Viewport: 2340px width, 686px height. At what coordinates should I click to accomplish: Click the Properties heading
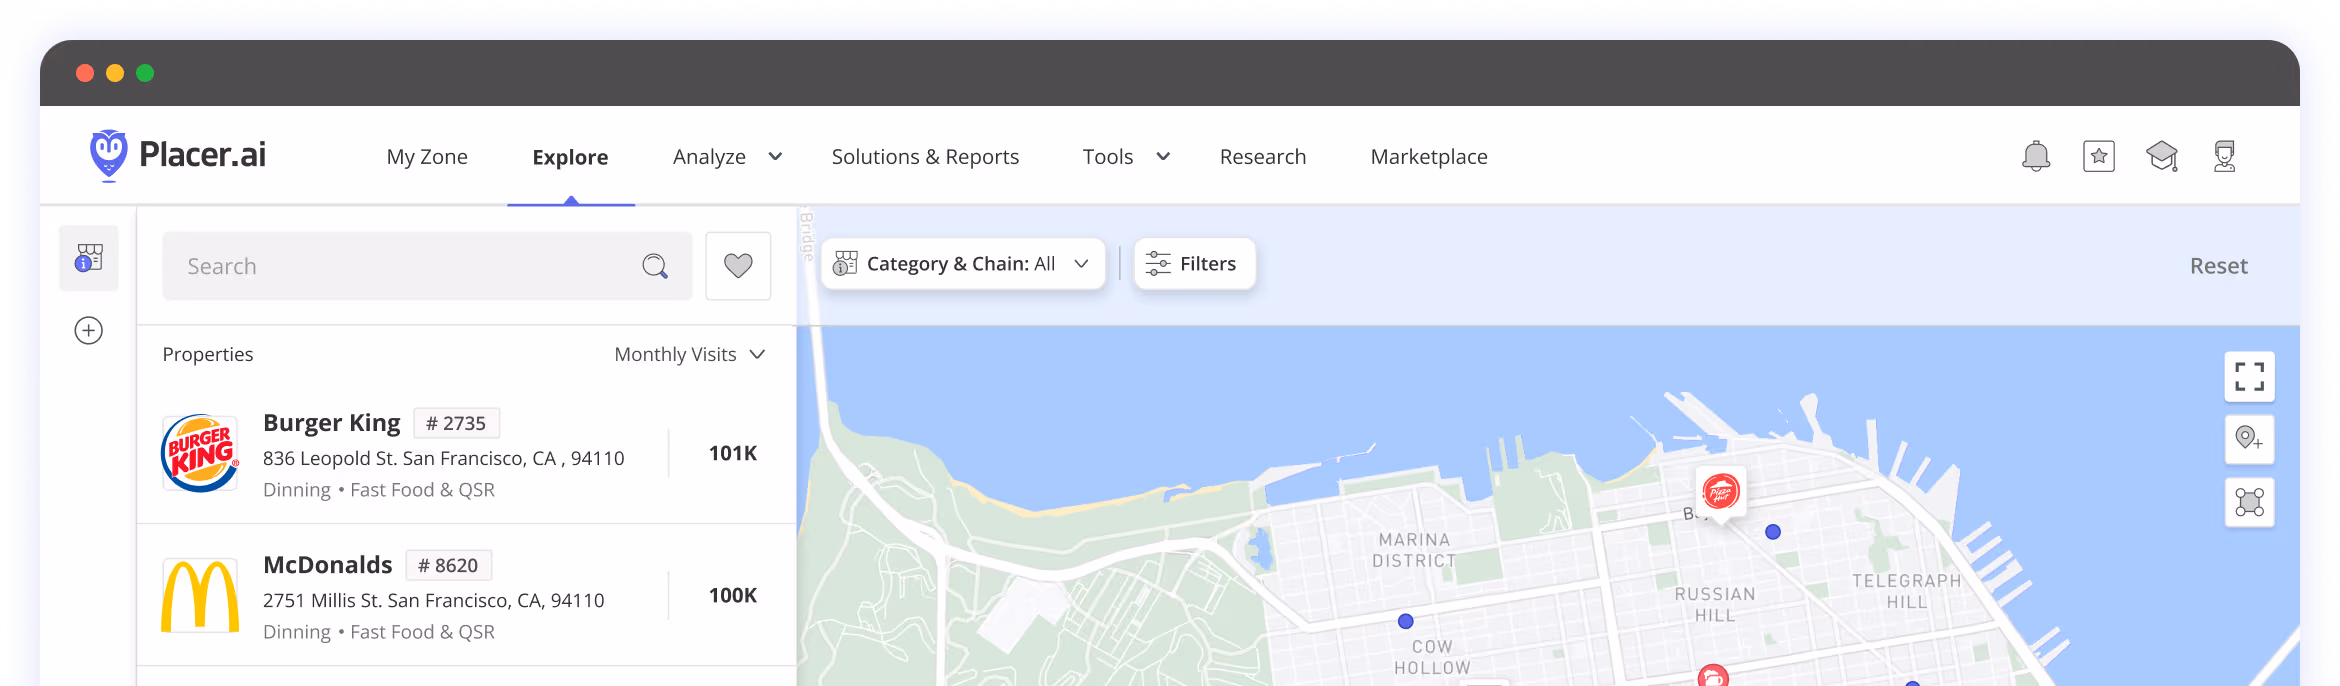[x=208, y=354]
